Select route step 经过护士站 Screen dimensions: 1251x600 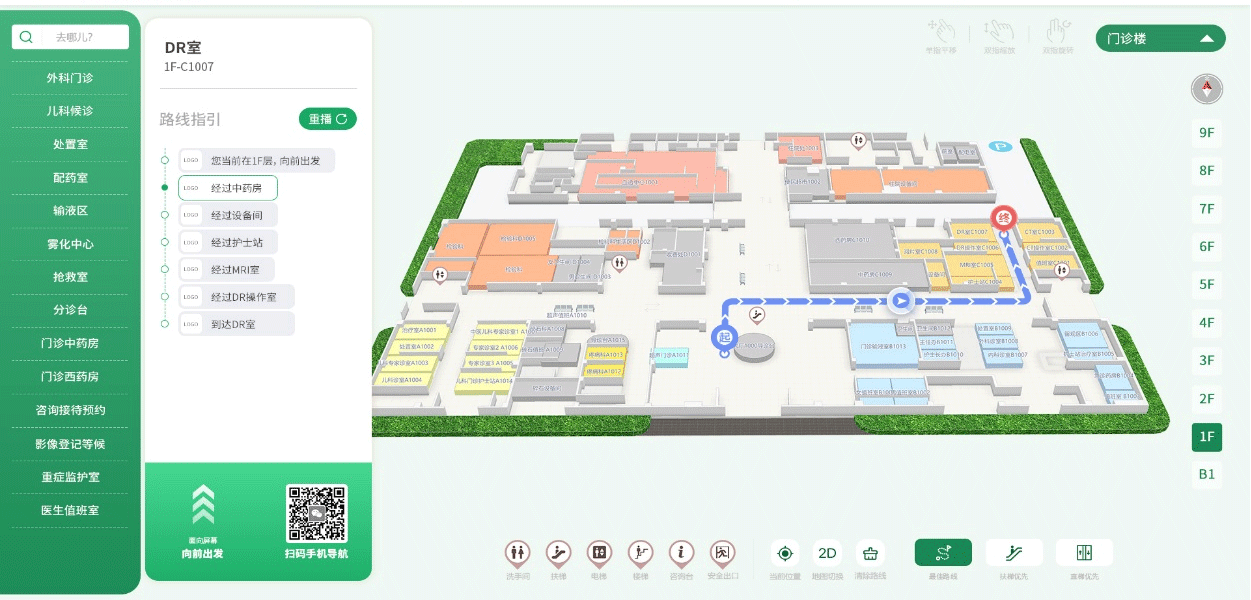(x=243, y=242)
